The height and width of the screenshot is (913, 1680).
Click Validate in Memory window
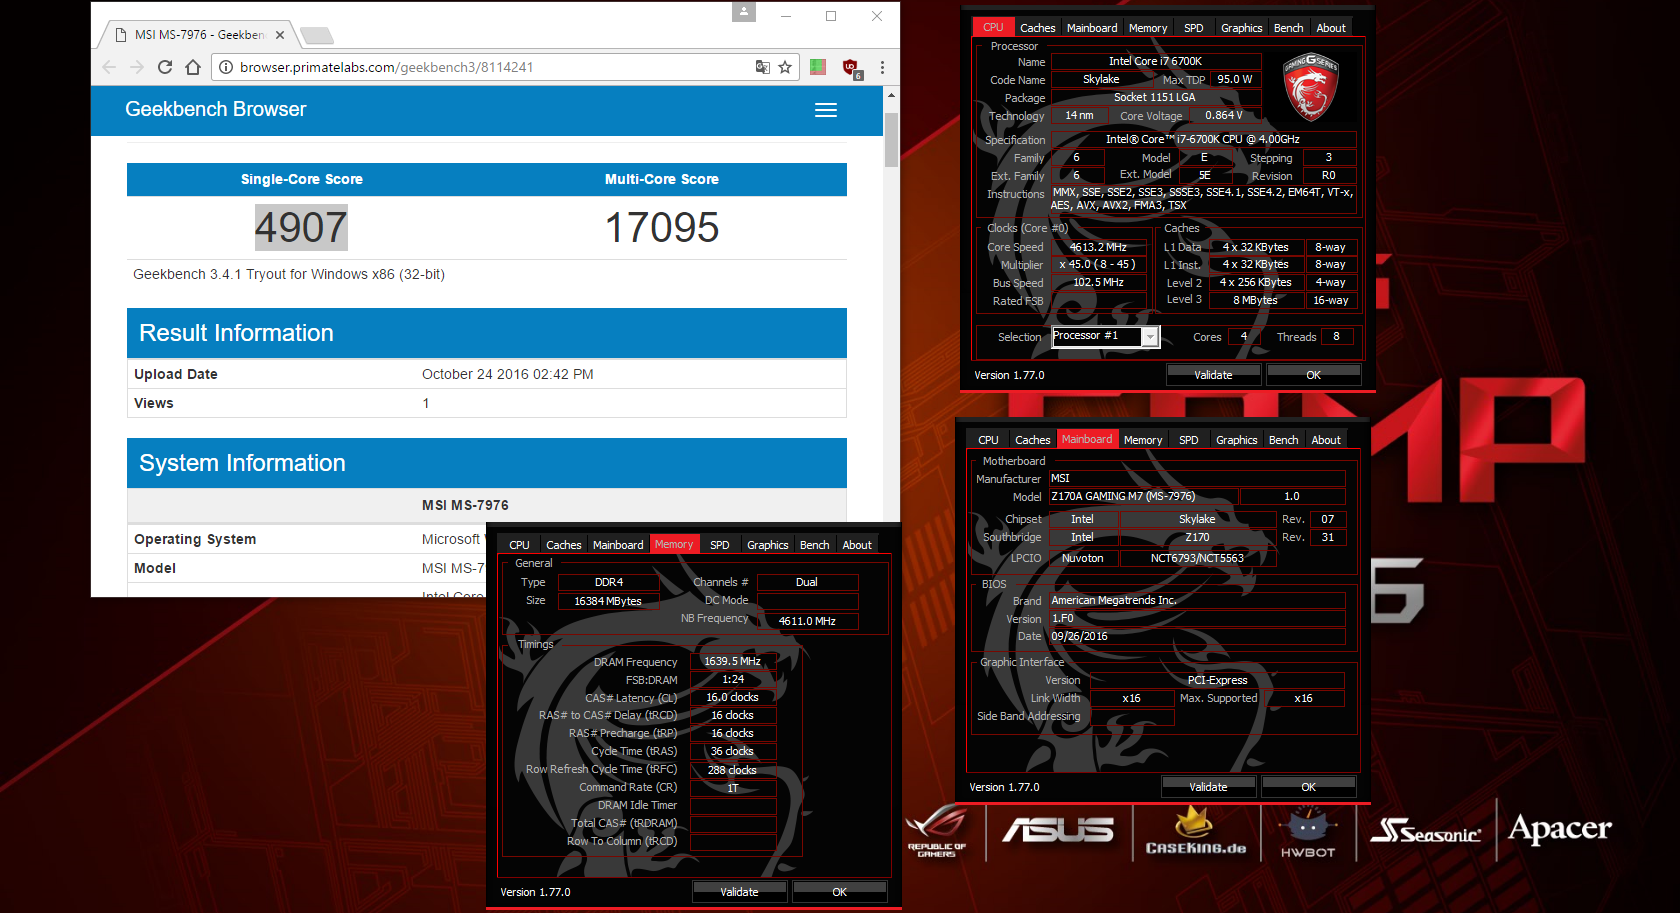point(739,892)
